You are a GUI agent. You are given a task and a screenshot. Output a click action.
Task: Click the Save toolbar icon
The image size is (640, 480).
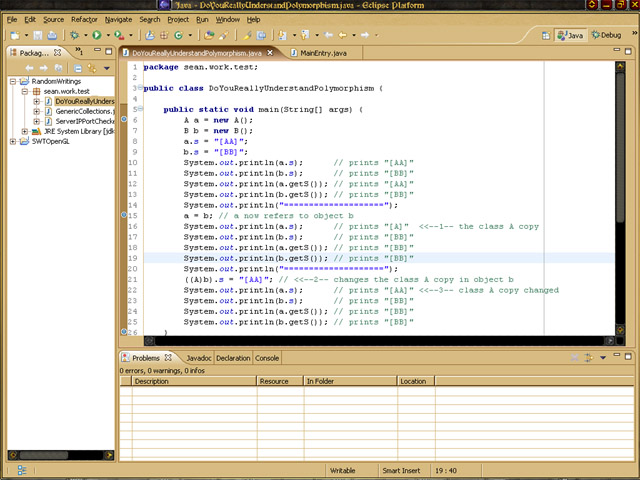38,36
